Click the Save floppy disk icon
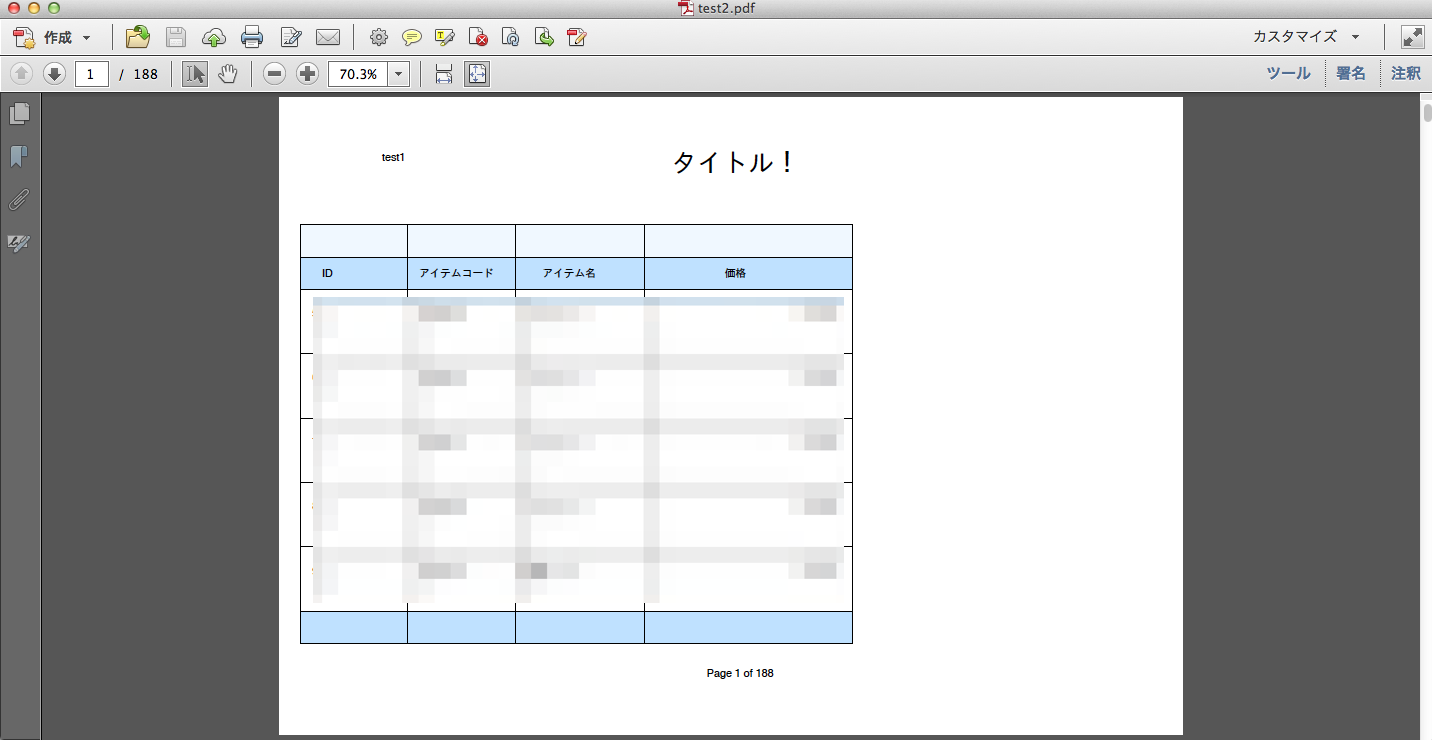Screen dimensions: 1432x740 pos(176,38)
